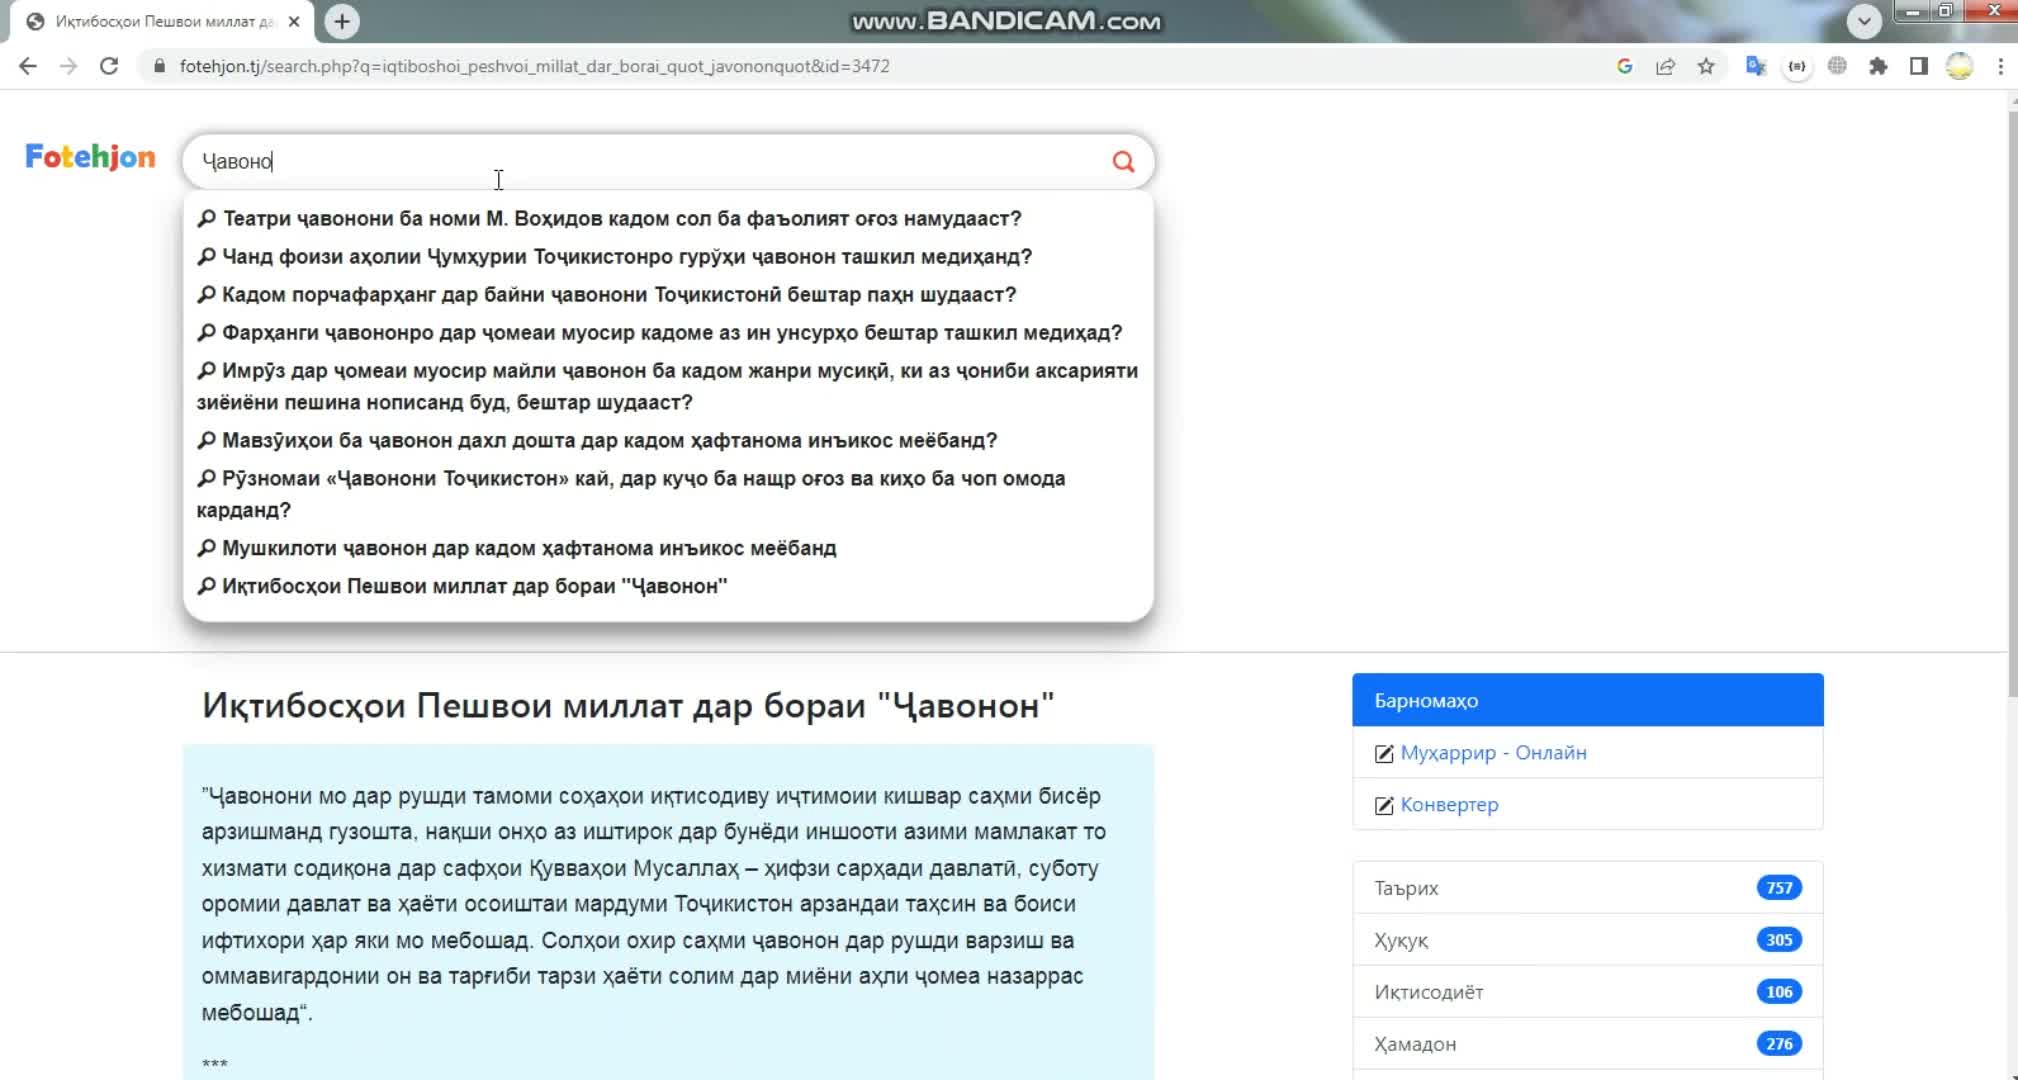This screenshot has height=1080, width=2018.
Task: Click the Барномаҳо panel header
Action: [x=1587, y=700]
